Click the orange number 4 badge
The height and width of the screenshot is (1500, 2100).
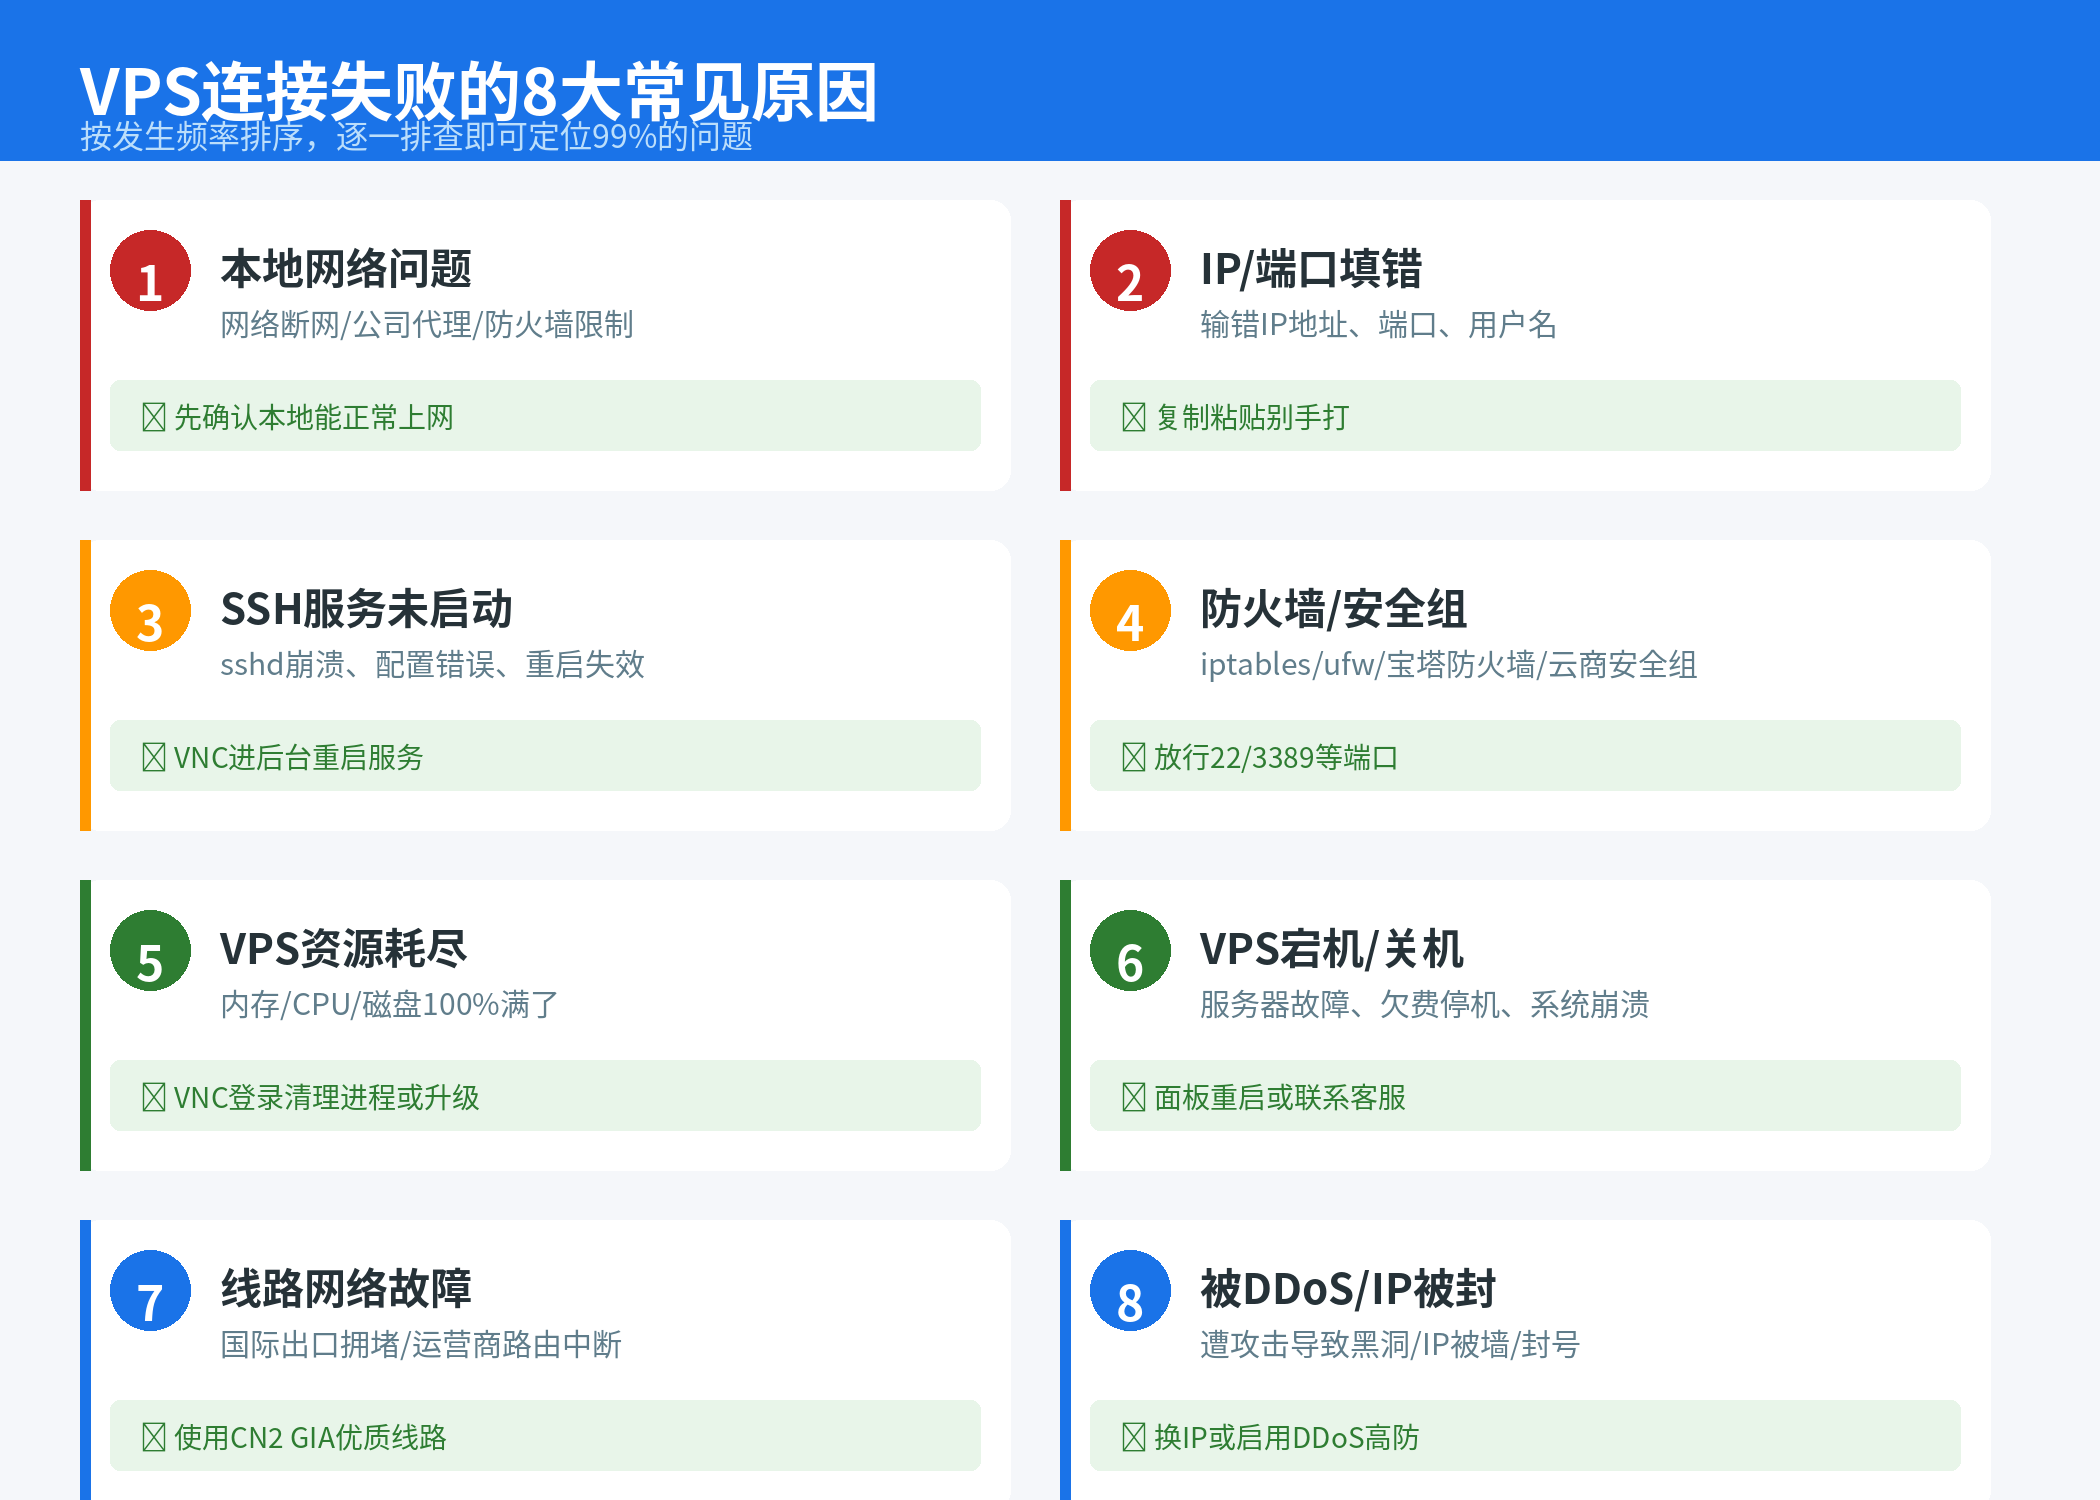point(1130,611)
